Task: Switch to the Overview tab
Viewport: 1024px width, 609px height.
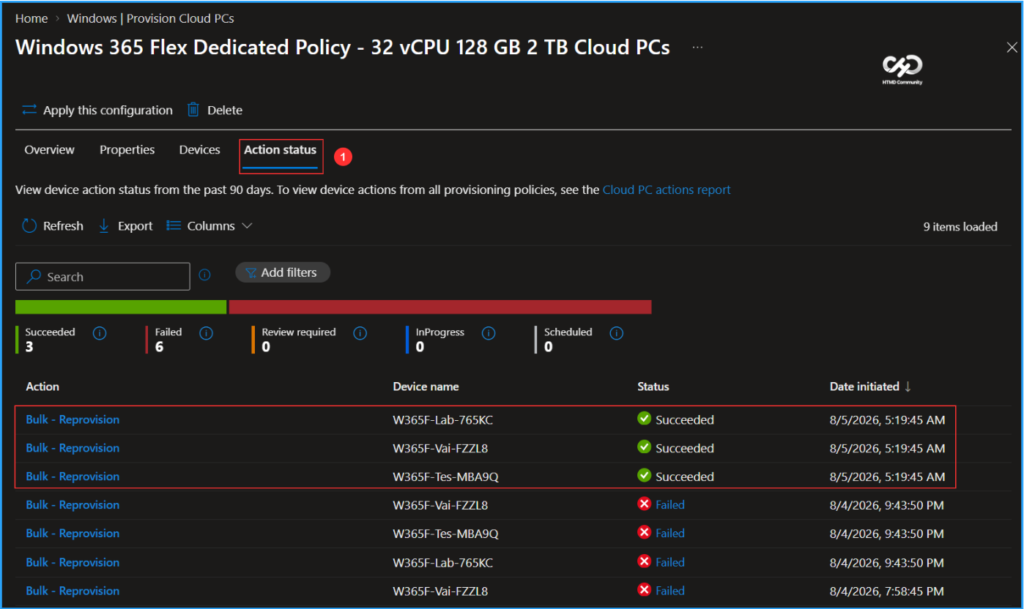Action: click(x=49, y=149)
